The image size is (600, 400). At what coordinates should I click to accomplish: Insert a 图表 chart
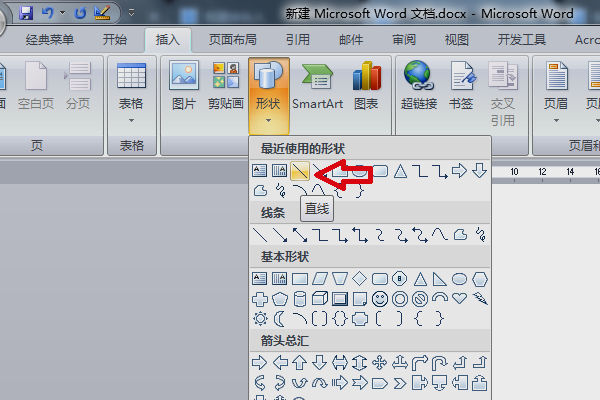(367, 86)
